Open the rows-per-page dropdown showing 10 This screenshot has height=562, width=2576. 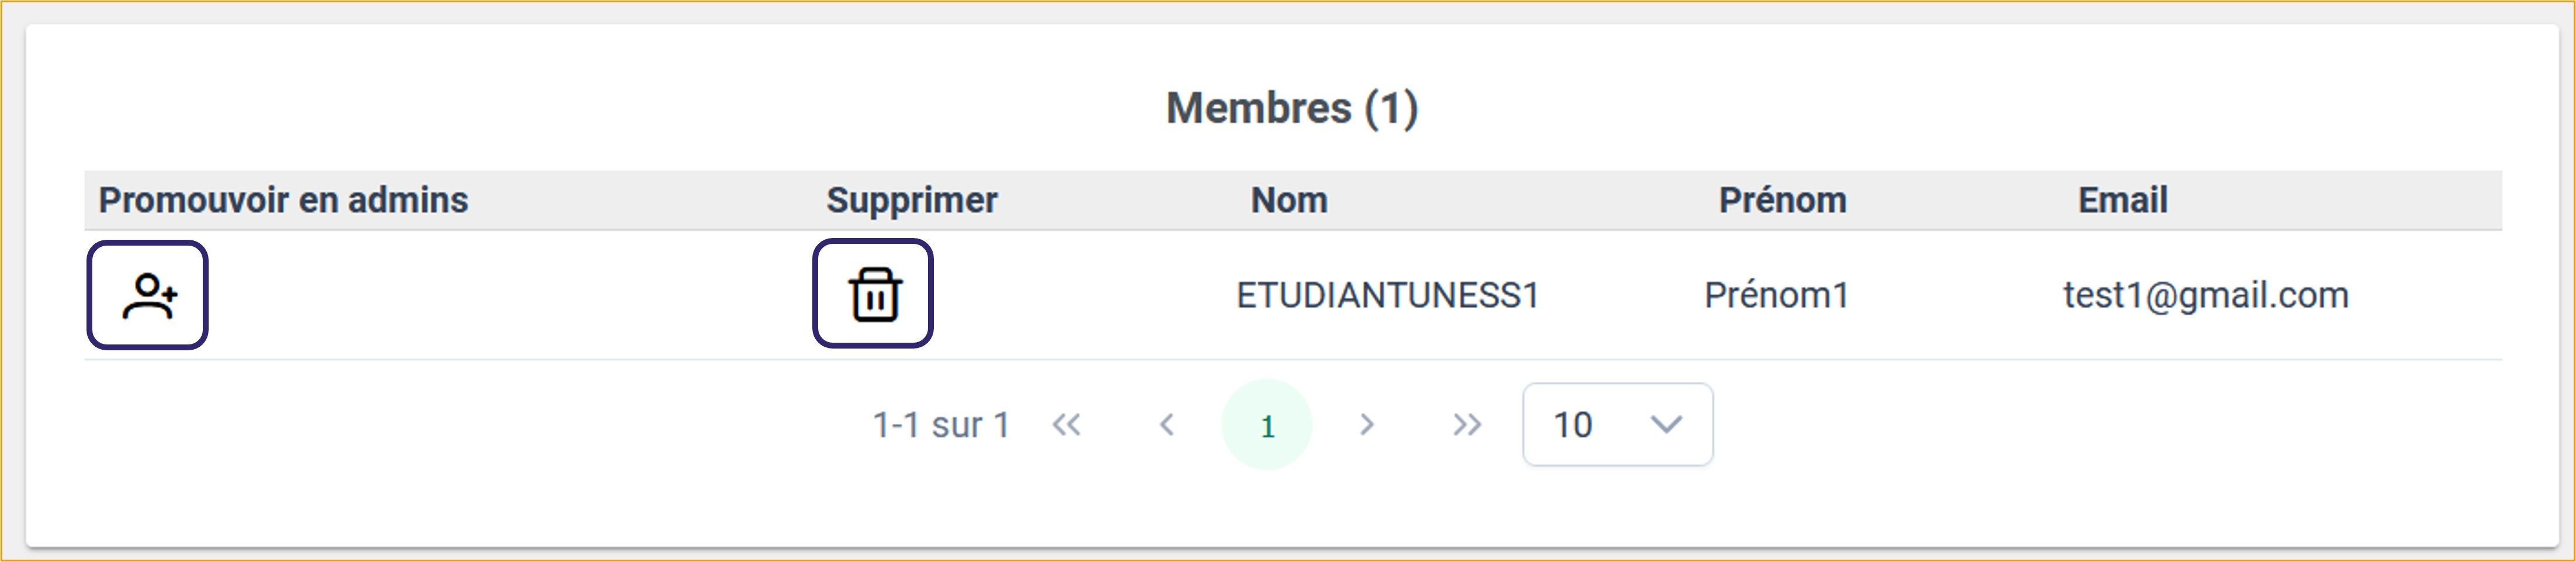tap(1616, 425)
